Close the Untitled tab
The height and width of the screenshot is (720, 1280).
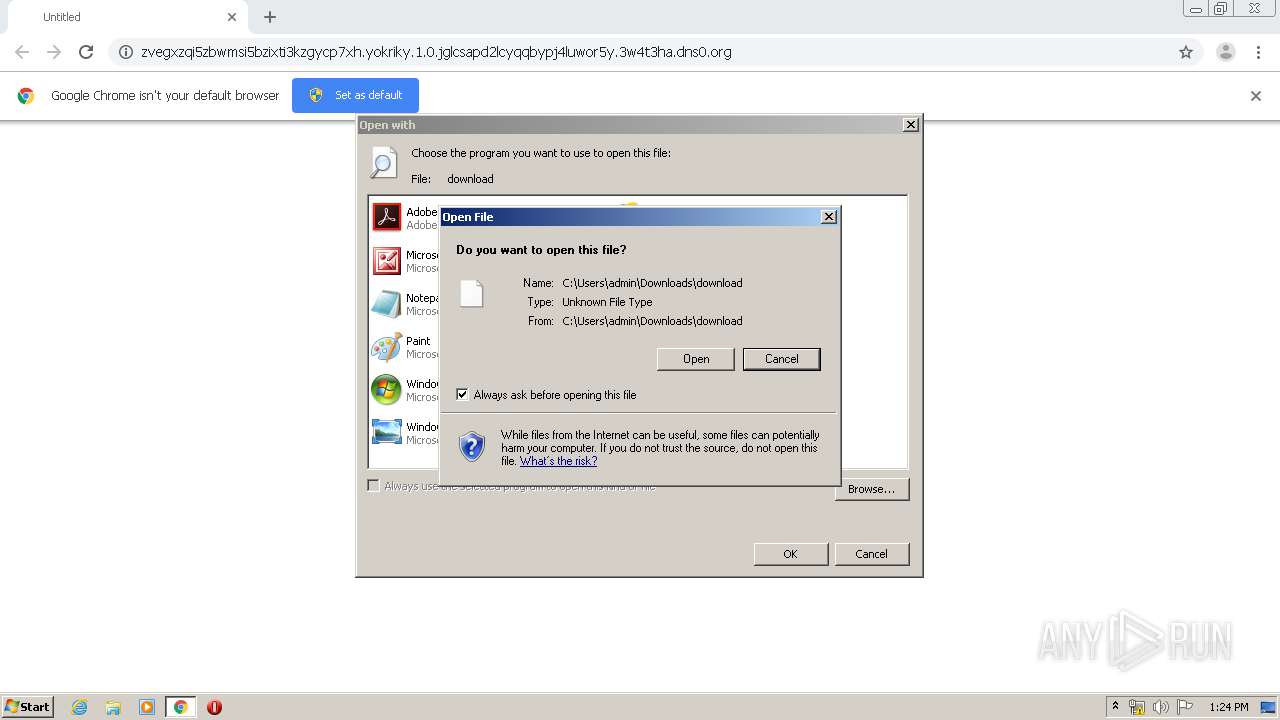click(x=232, y=17)
